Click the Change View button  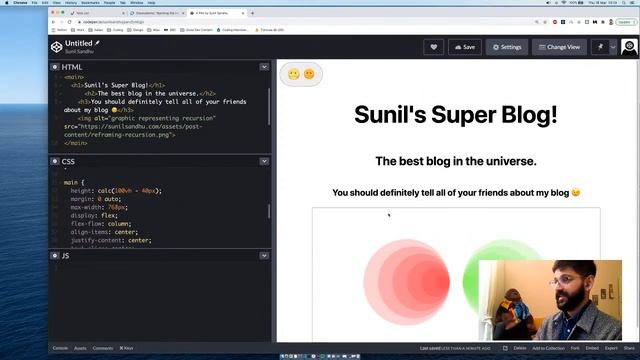pos(559,47)
